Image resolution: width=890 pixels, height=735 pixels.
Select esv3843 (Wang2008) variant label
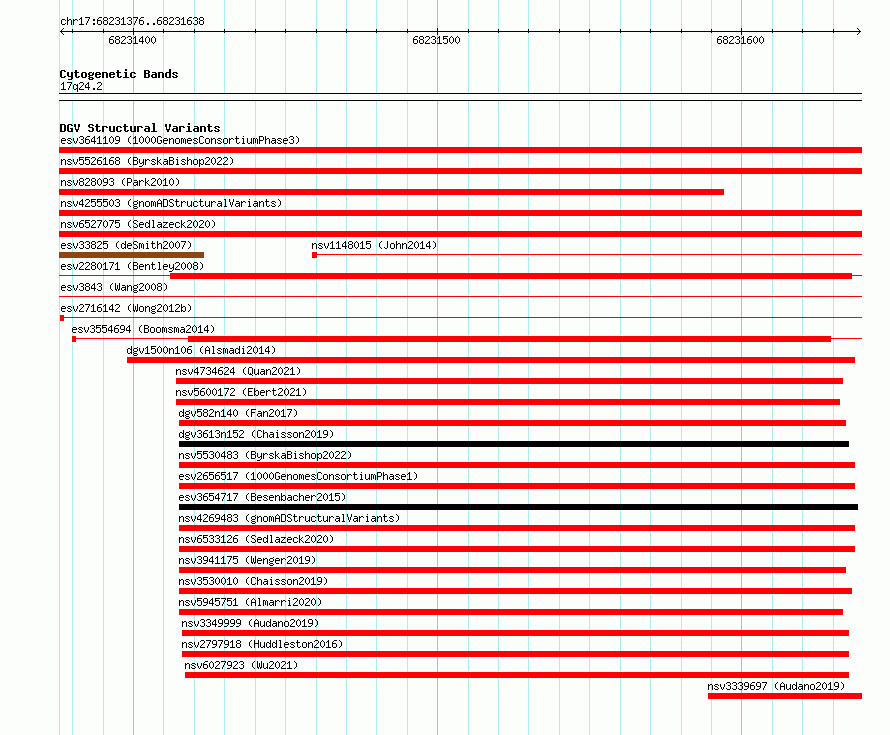(114, 287)
